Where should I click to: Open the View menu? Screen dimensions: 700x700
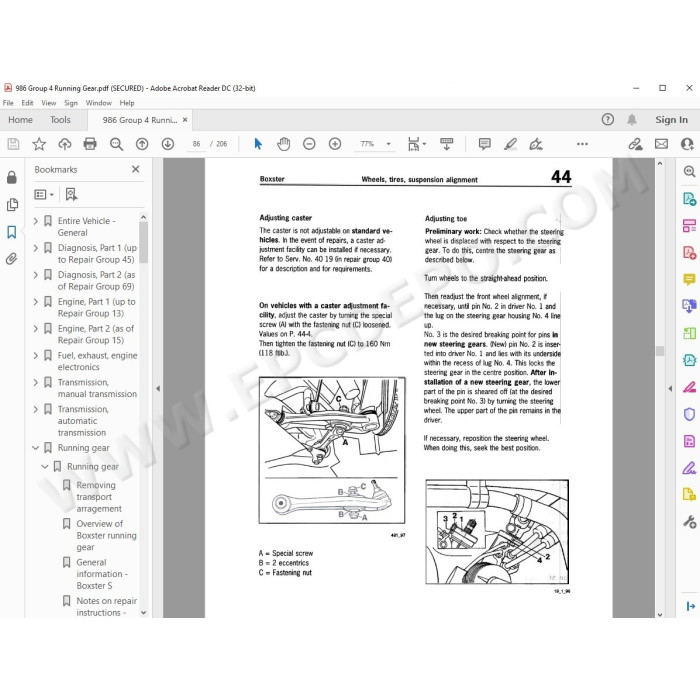click(49, 103)
